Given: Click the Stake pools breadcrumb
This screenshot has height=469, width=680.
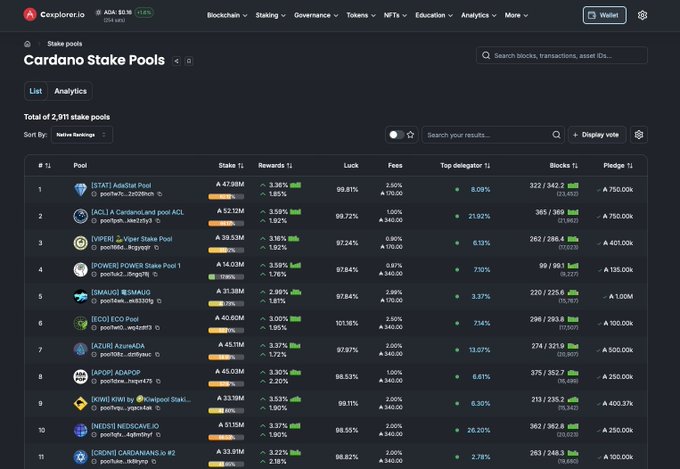Looking at the screenshot, I should coord(65,44).
